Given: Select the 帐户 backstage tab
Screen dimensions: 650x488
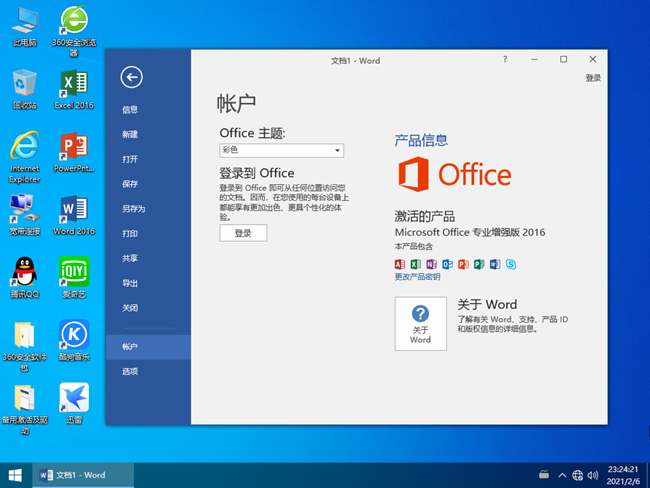Looking at the screenshot, I should [x=148, y=347].
